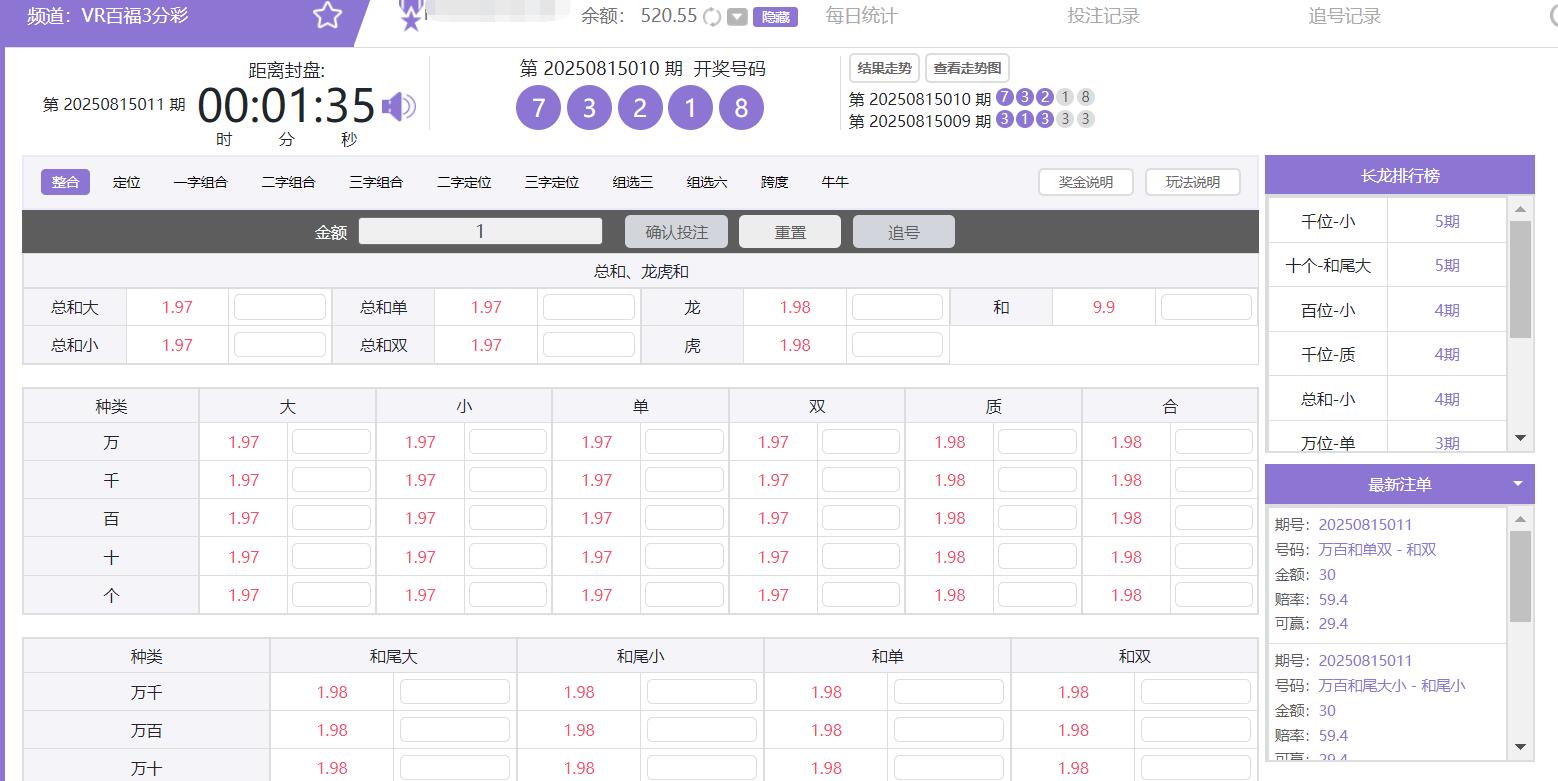Switch to the 定位 play tab
This screenshot has height=781, width=1558.
[x=127, y=182]
